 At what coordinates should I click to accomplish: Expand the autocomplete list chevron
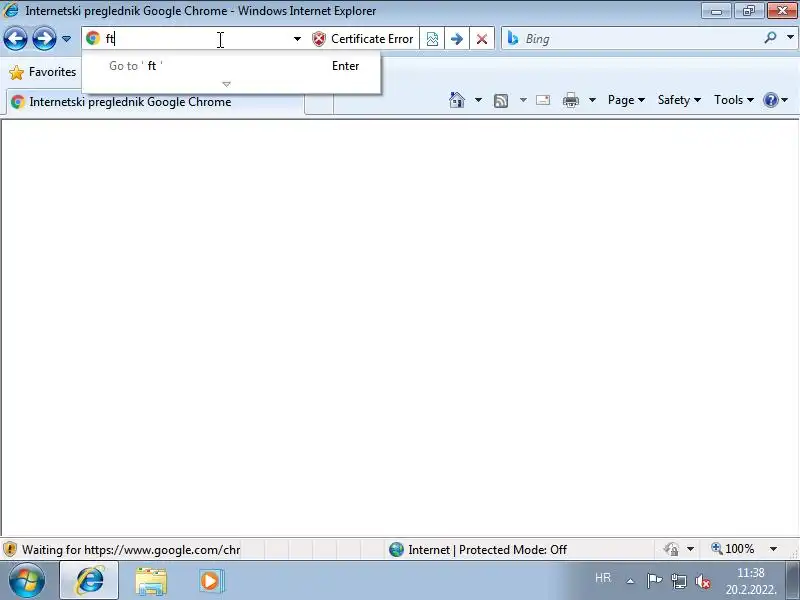coord(227,84)
